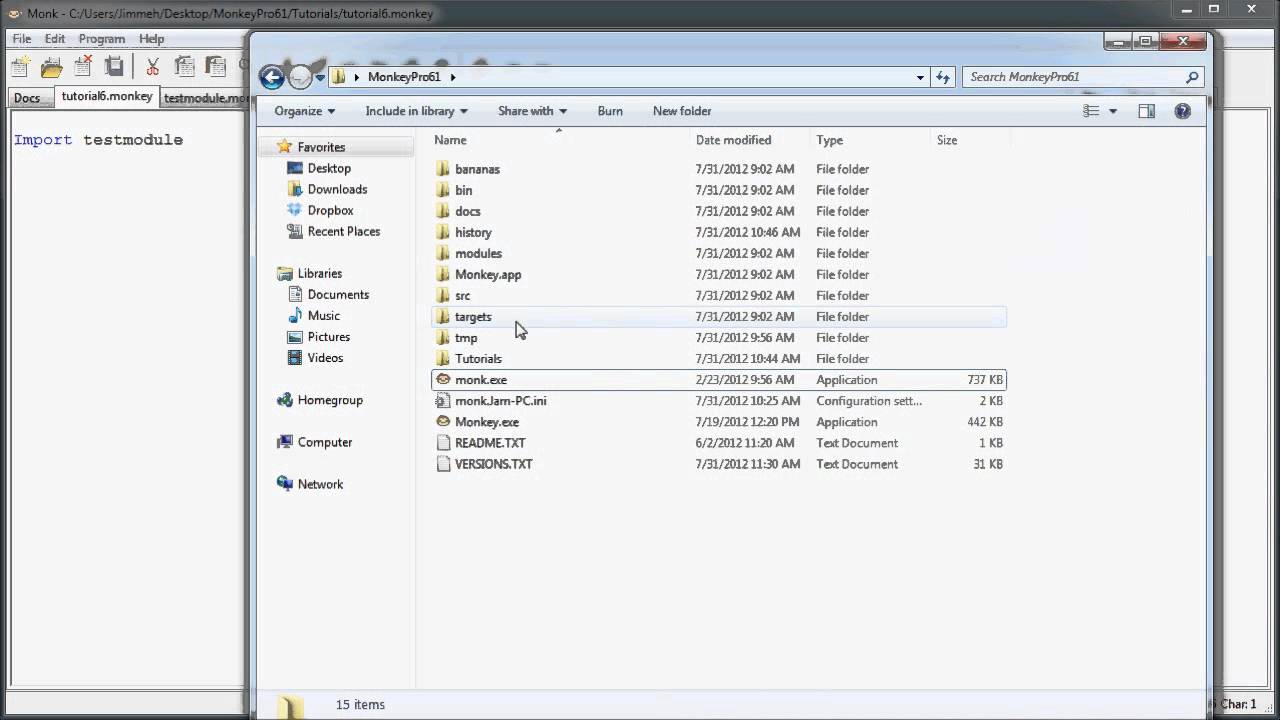The image size is (1280, 720).
Task: Select Homegroup in the navigation pane
Action: (x=330, y=399)
